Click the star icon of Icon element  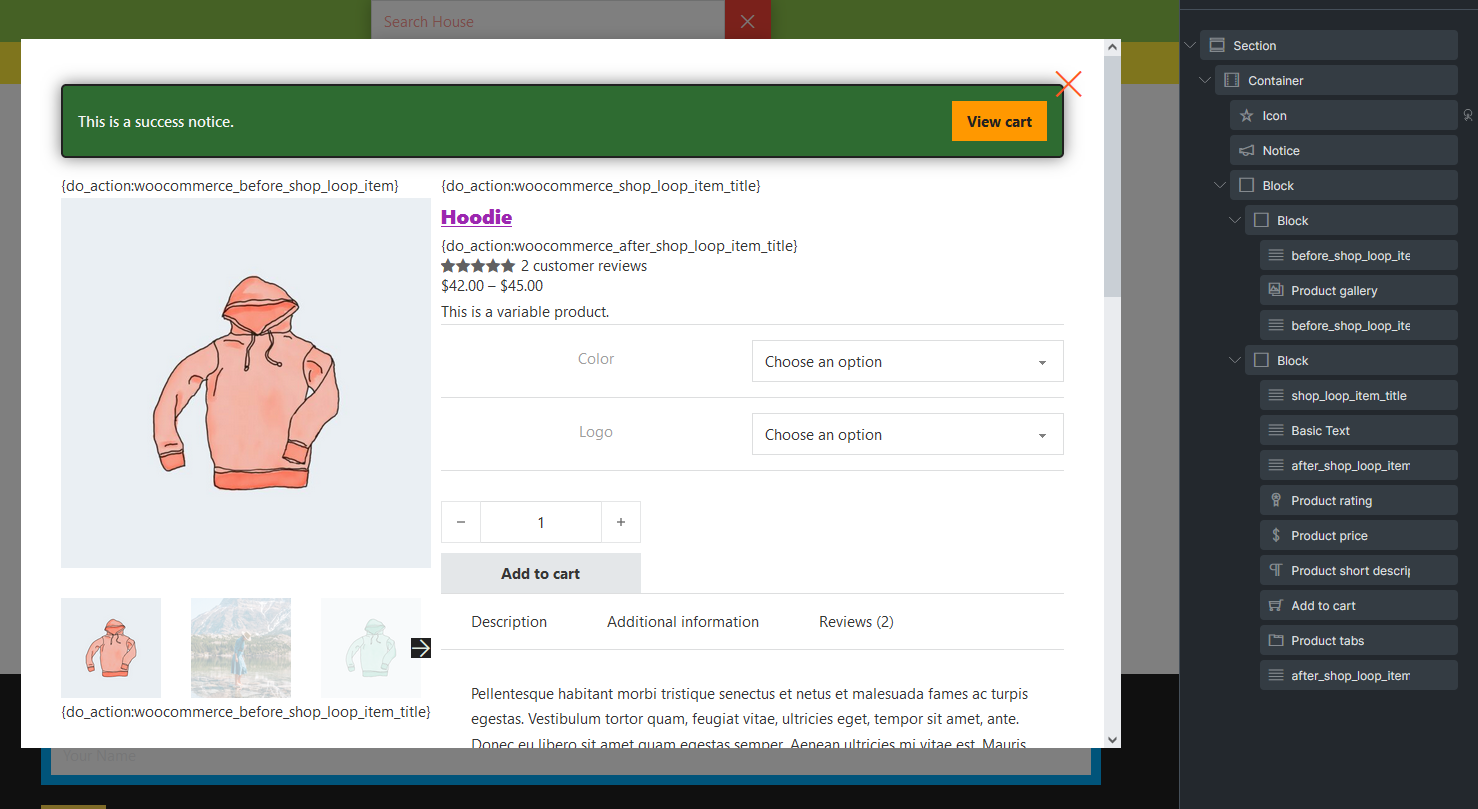point(1246,116)
